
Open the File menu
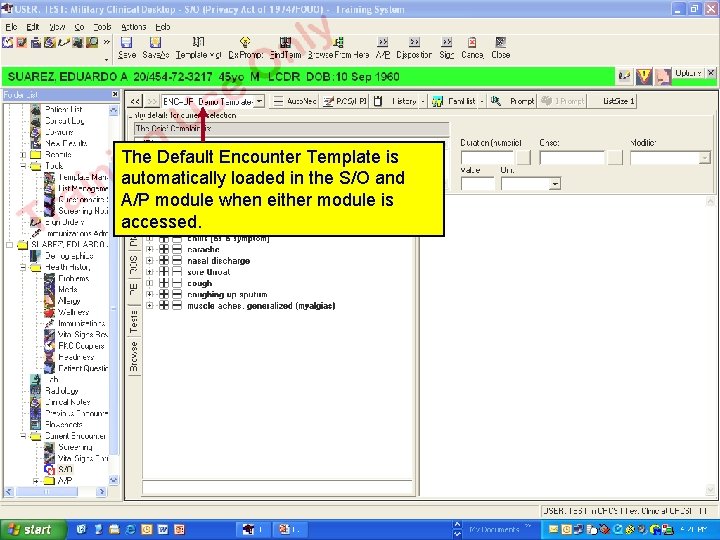11,27
